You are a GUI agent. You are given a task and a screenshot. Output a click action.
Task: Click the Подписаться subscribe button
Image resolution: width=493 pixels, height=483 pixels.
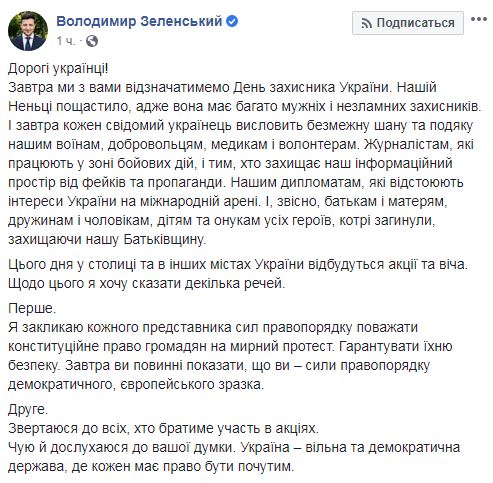(408, 23)
